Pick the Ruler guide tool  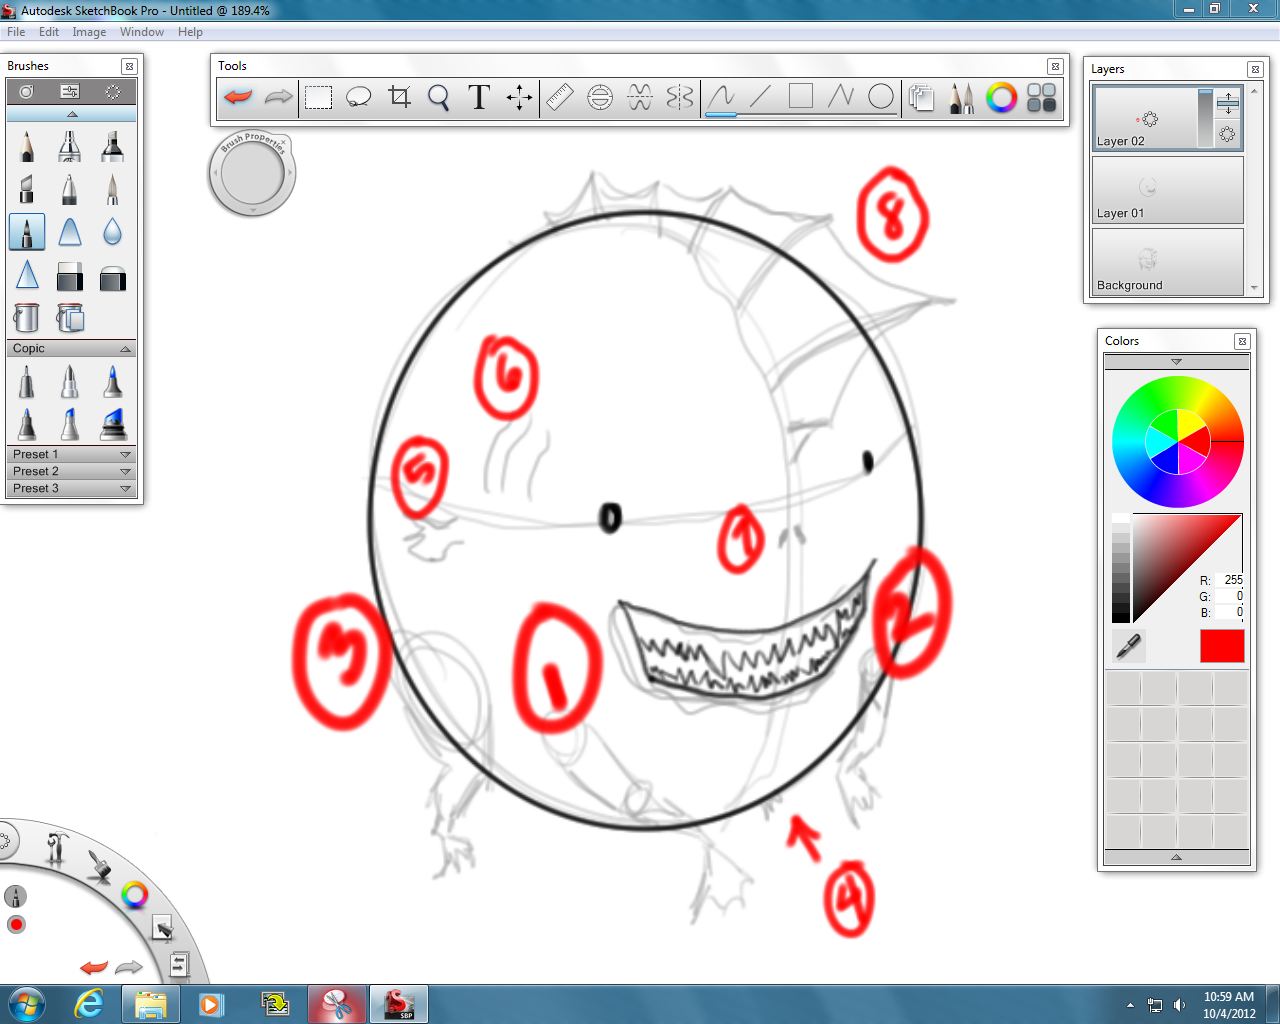[x=560, y=97]
